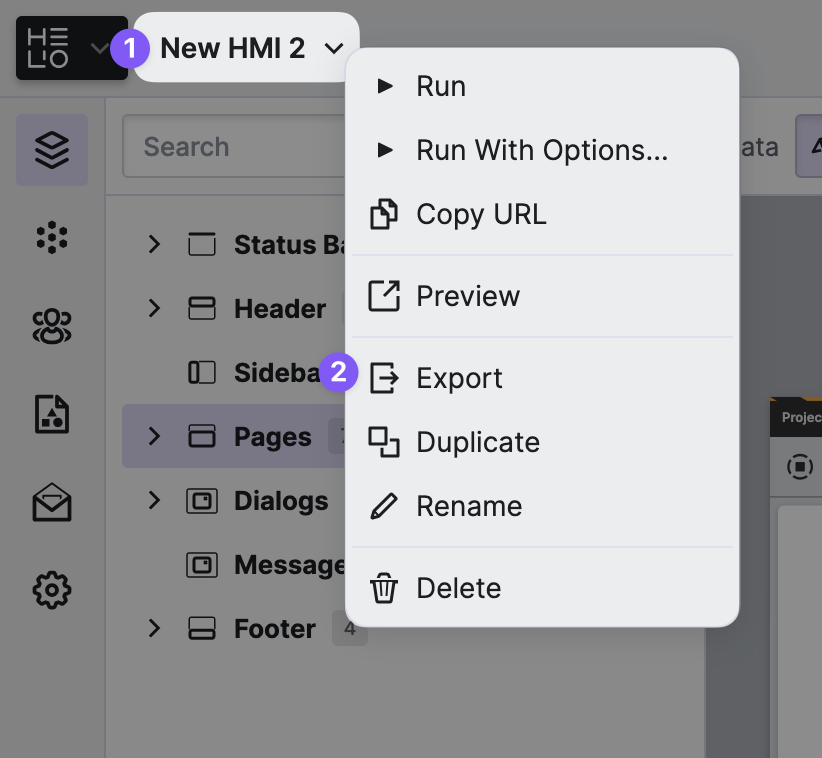The image size is (822, 758).
Task: Select Run from the project menu
Action: click(x=441, y=87)
